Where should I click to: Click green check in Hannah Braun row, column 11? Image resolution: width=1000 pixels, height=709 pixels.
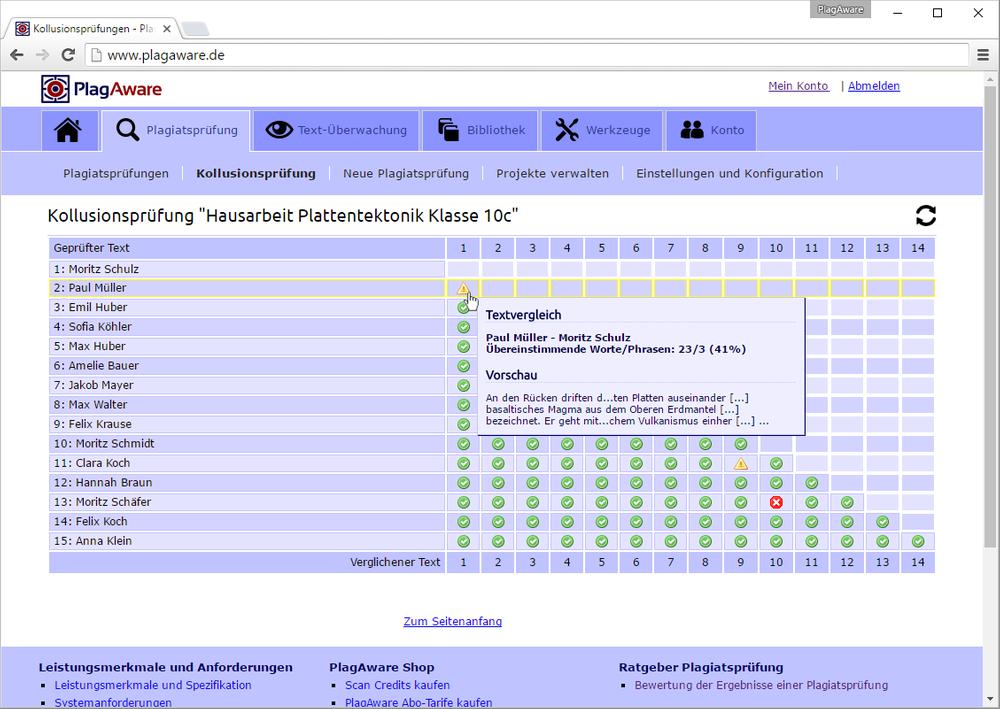tap(811, 483)
